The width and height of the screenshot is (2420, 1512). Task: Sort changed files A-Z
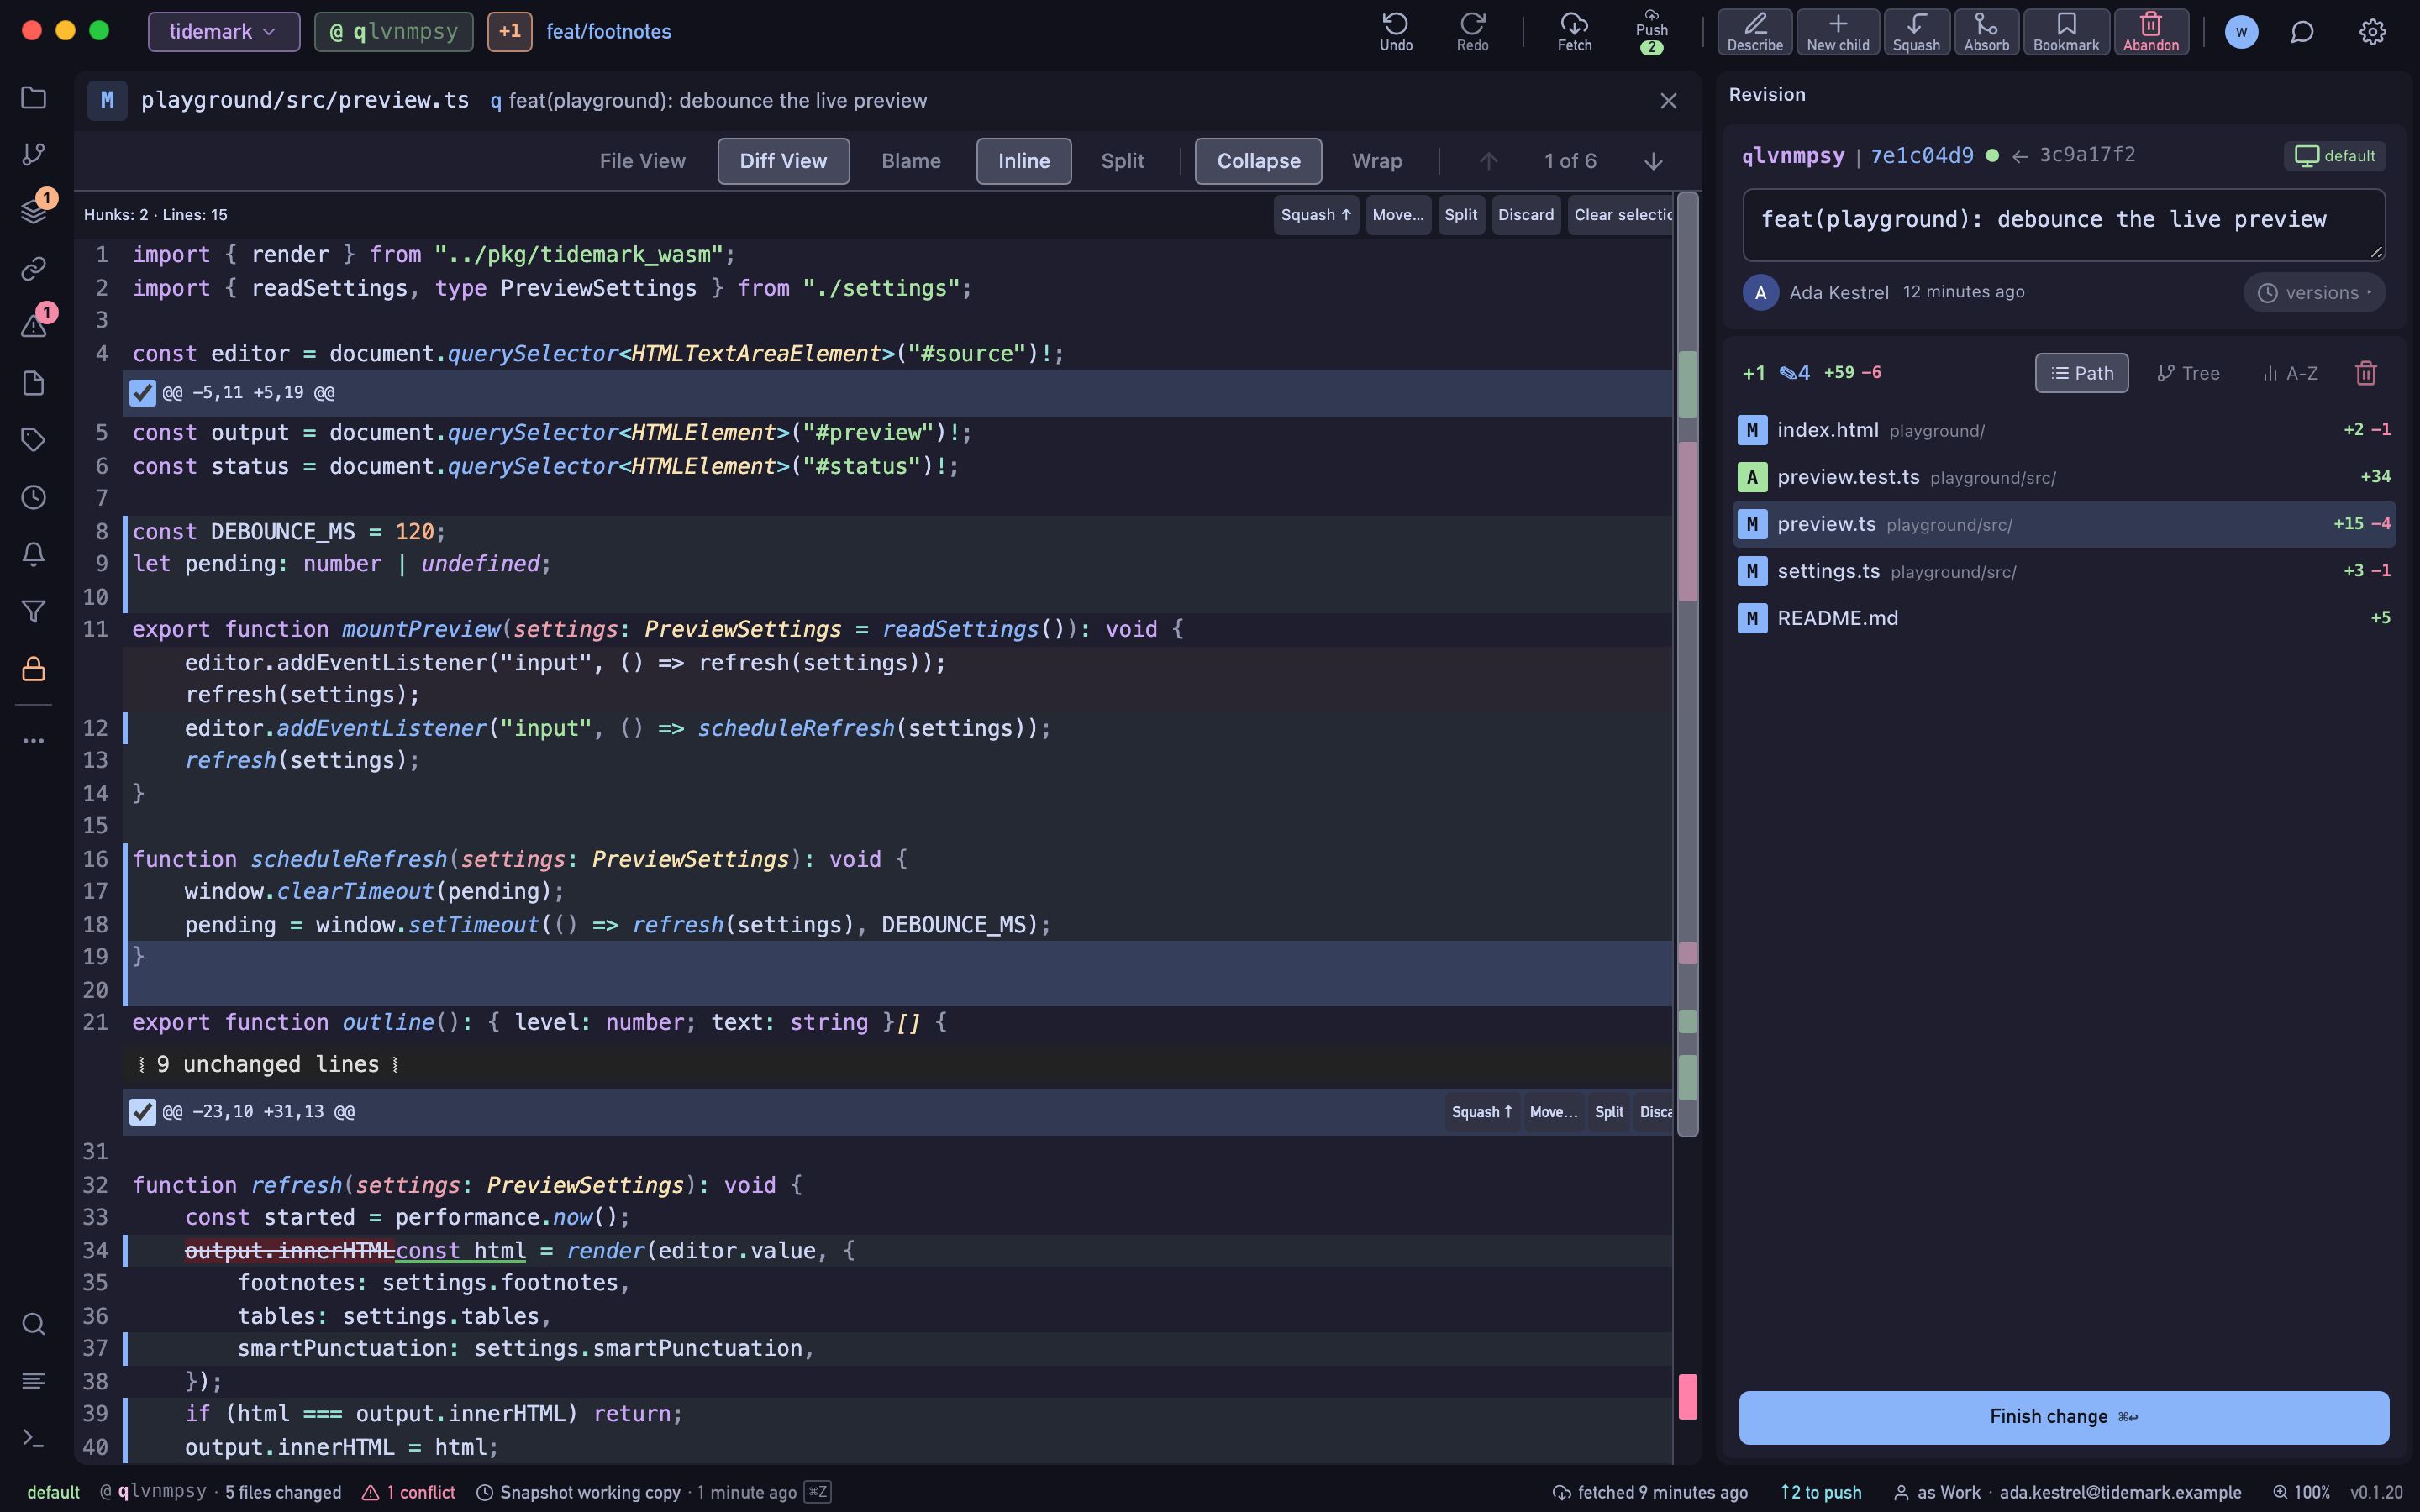pyautogui.click(x=2290, y=373)
